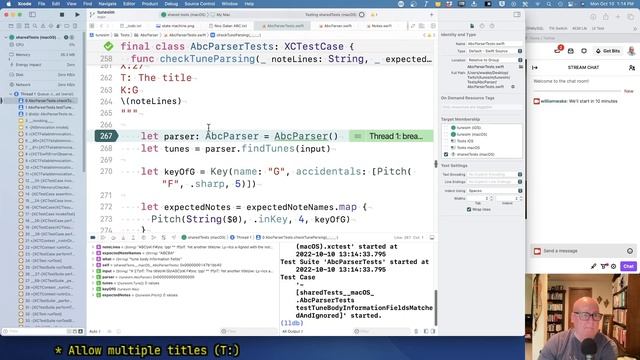The image size is (640, 360).
Task: Open the Report navigator tab
Action: [x=75, y=26]
